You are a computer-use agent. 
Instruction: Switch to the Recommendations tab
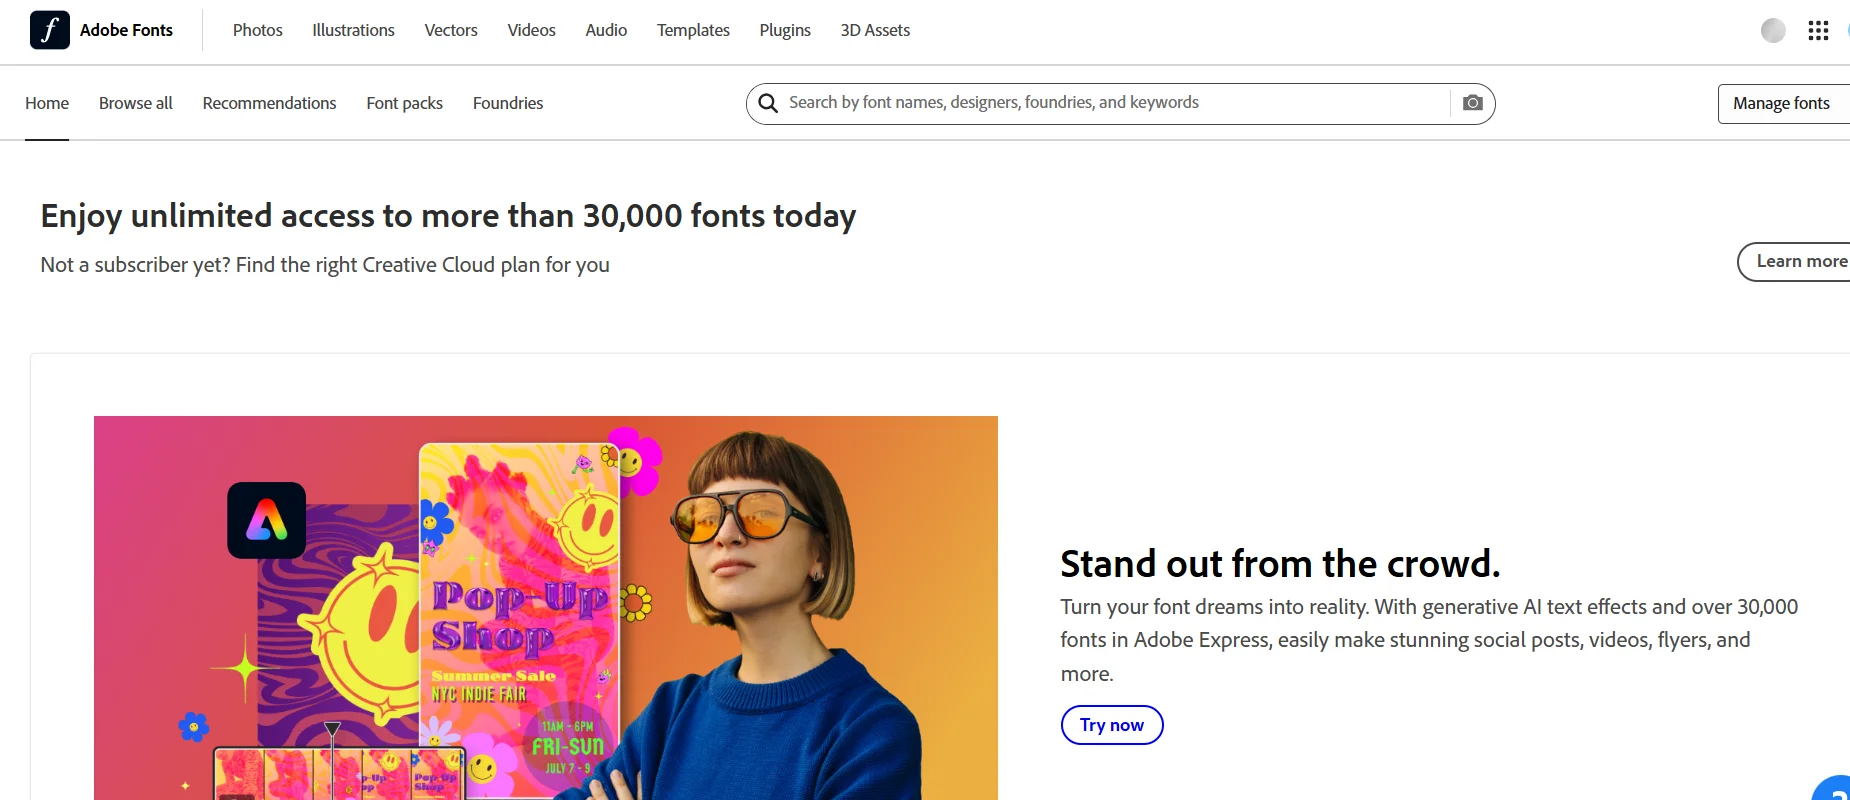pos(269,103)
